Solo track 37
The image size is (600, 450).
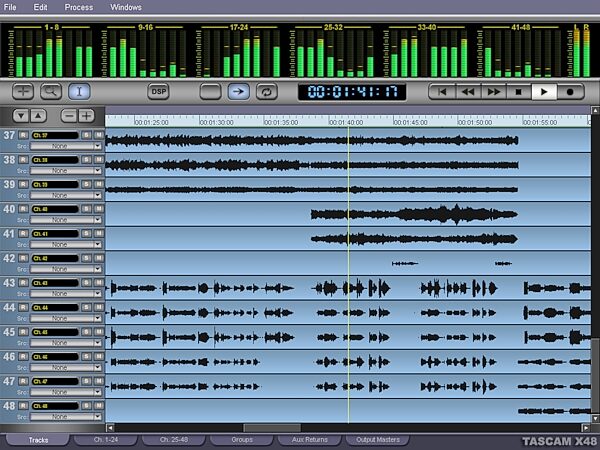tap(86, 135)
